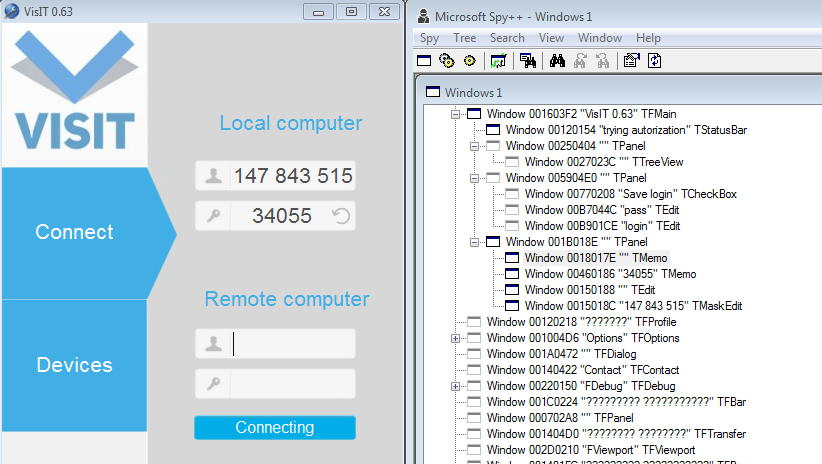Switch to the Devices tab
Screen dimensions: 822x464
[x=74, y=365]
